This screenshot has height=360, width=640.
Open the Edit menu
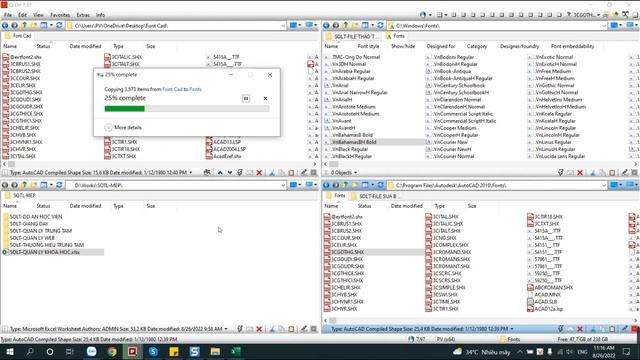pyautogui.click(x=22, y=15)
